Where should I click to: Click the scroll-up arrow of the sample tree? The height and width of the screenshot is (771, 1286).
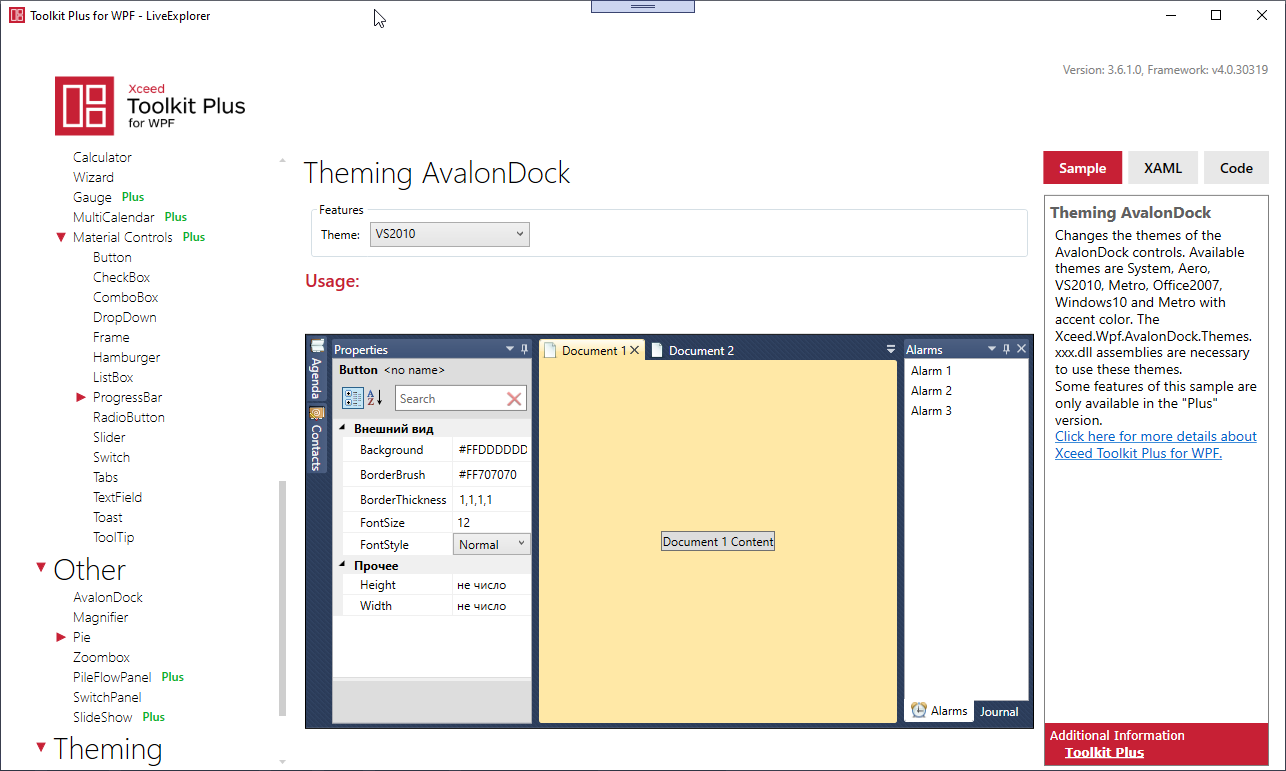click(282, 160)
